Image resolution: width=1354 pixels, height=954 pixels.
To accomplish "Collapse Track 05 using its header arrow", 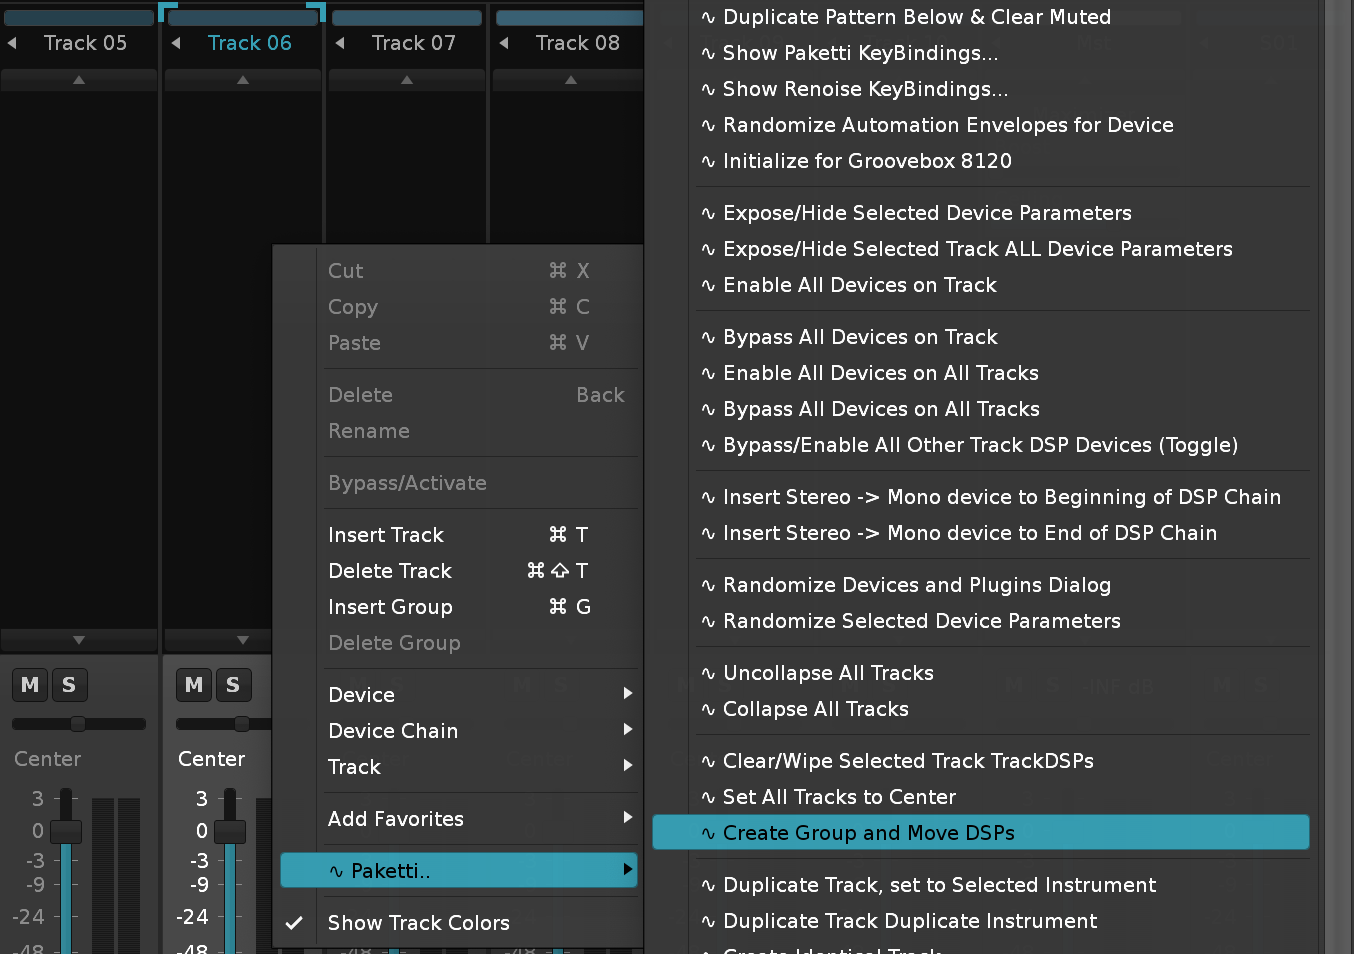I will 13,43.
